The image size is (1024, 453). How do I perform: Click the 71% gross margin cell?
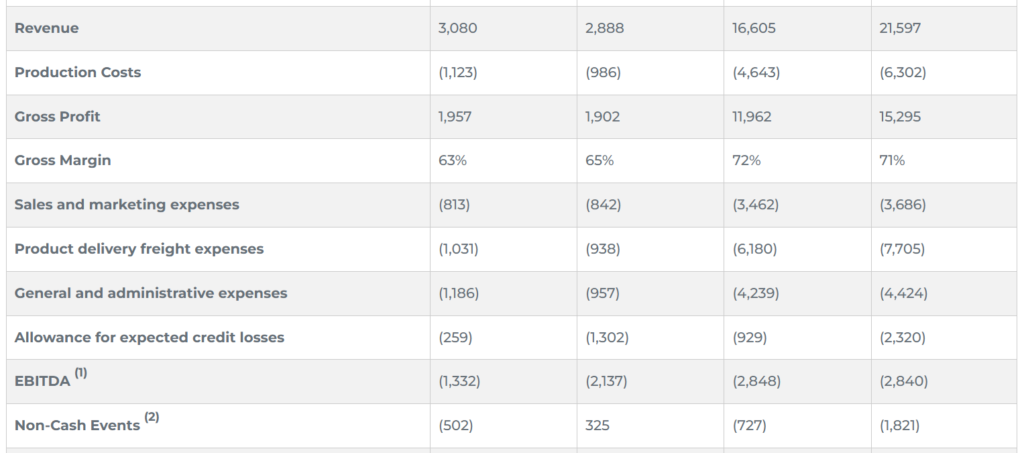pos(892,160)
